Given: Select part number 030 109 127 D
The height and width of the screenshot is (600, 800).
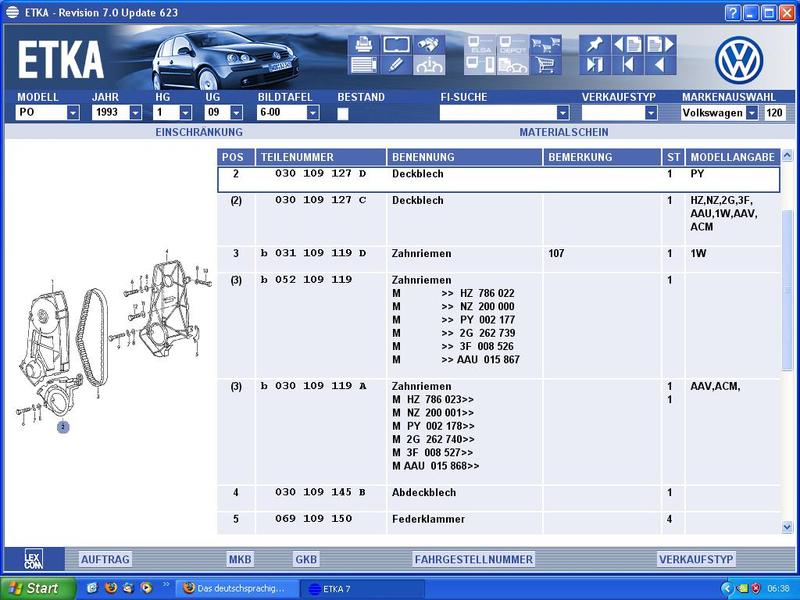Looking at the screenshot, I should [x=320, y=173].
